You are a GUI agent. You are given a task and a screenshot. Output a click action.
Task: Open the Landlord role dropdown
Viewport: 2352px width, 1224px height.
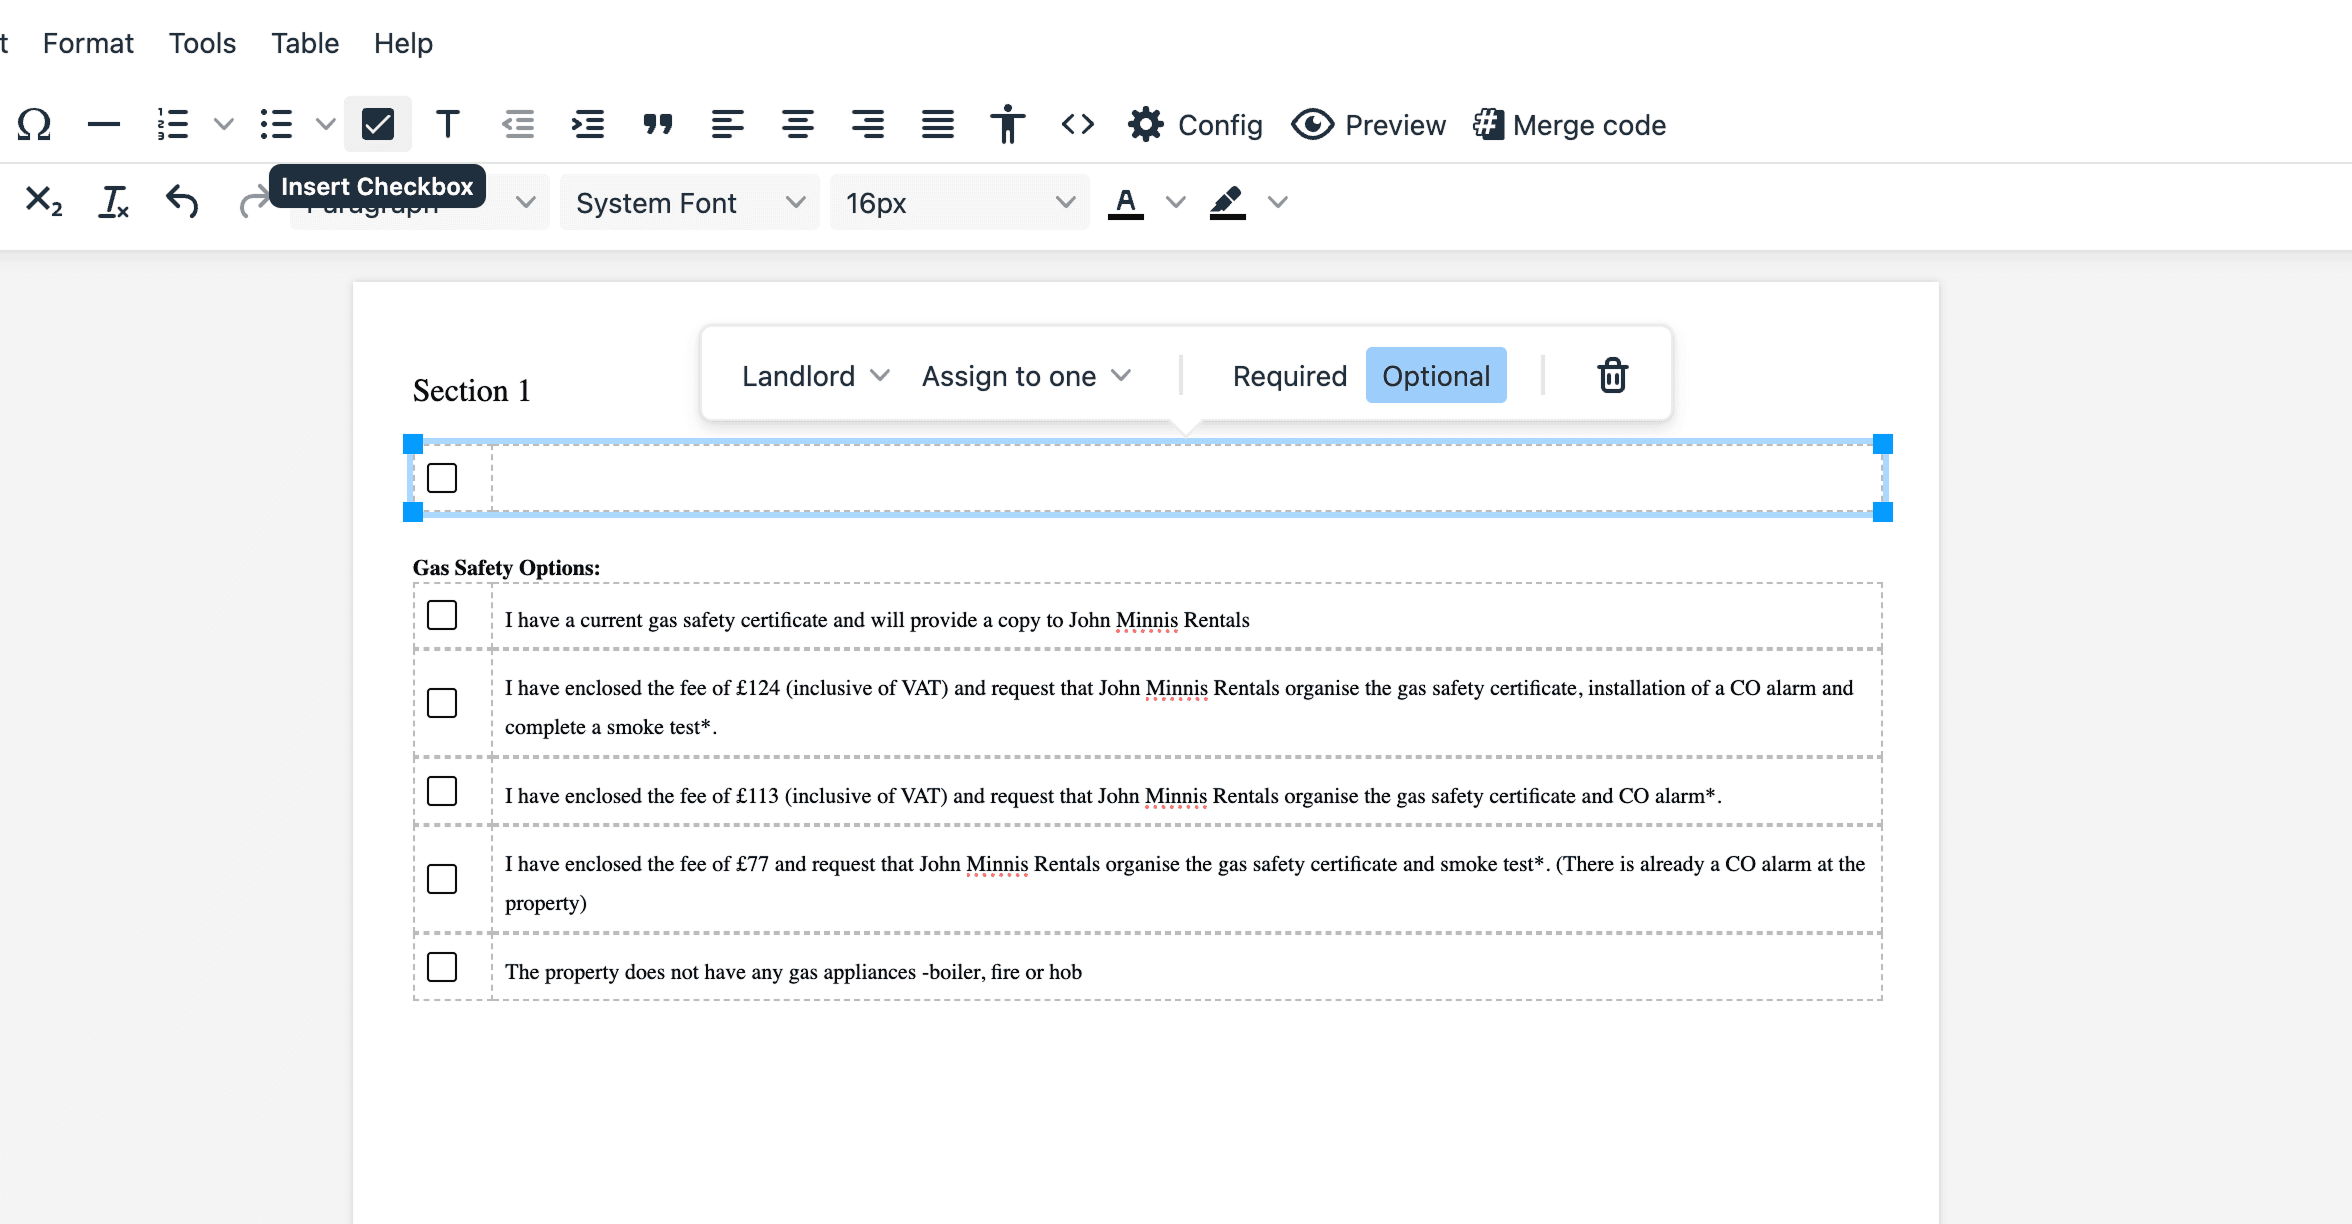click(x=815, y=376)
